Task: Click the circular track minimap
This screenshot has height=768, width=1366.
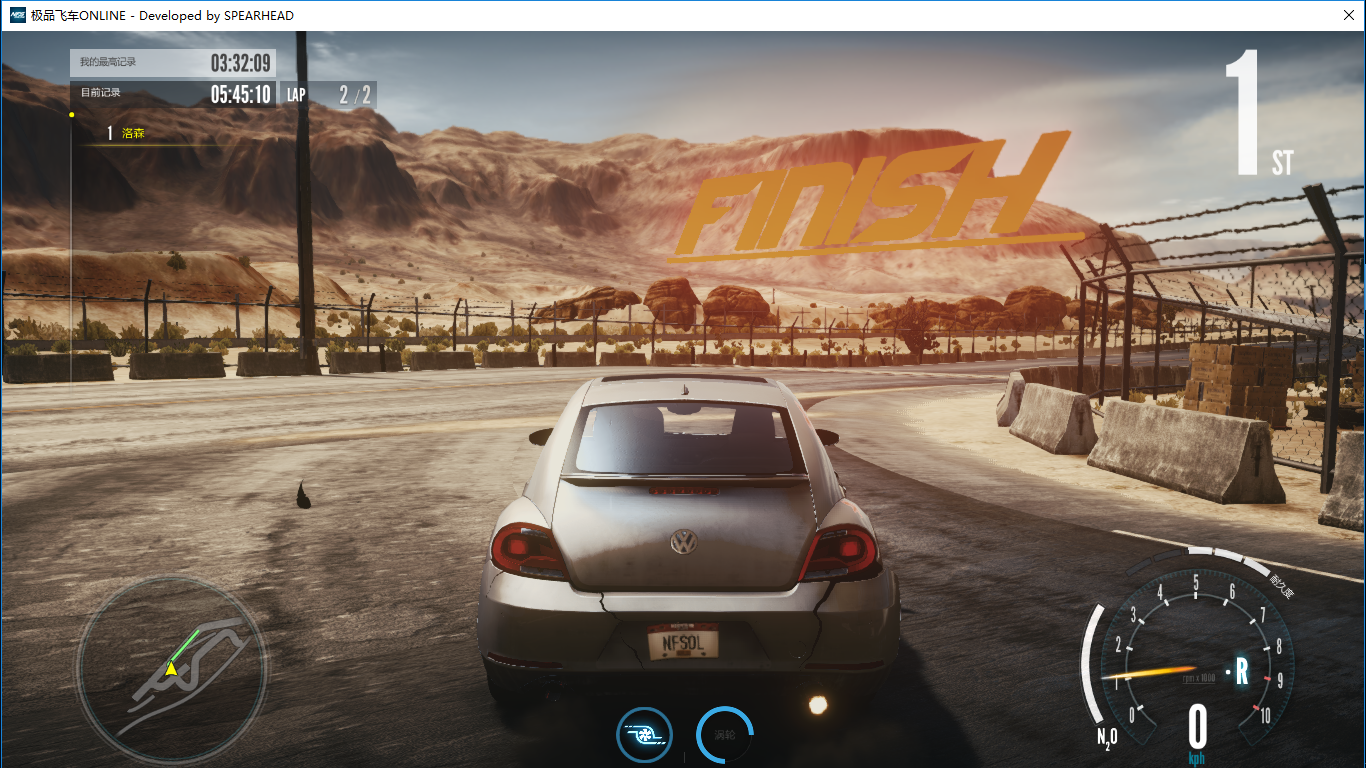Action: 171,670
